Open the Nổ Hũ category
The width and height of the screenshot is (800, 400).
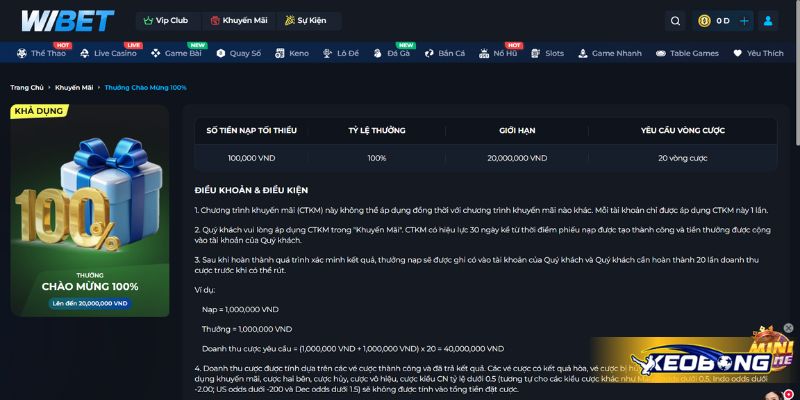coord(498,53)
